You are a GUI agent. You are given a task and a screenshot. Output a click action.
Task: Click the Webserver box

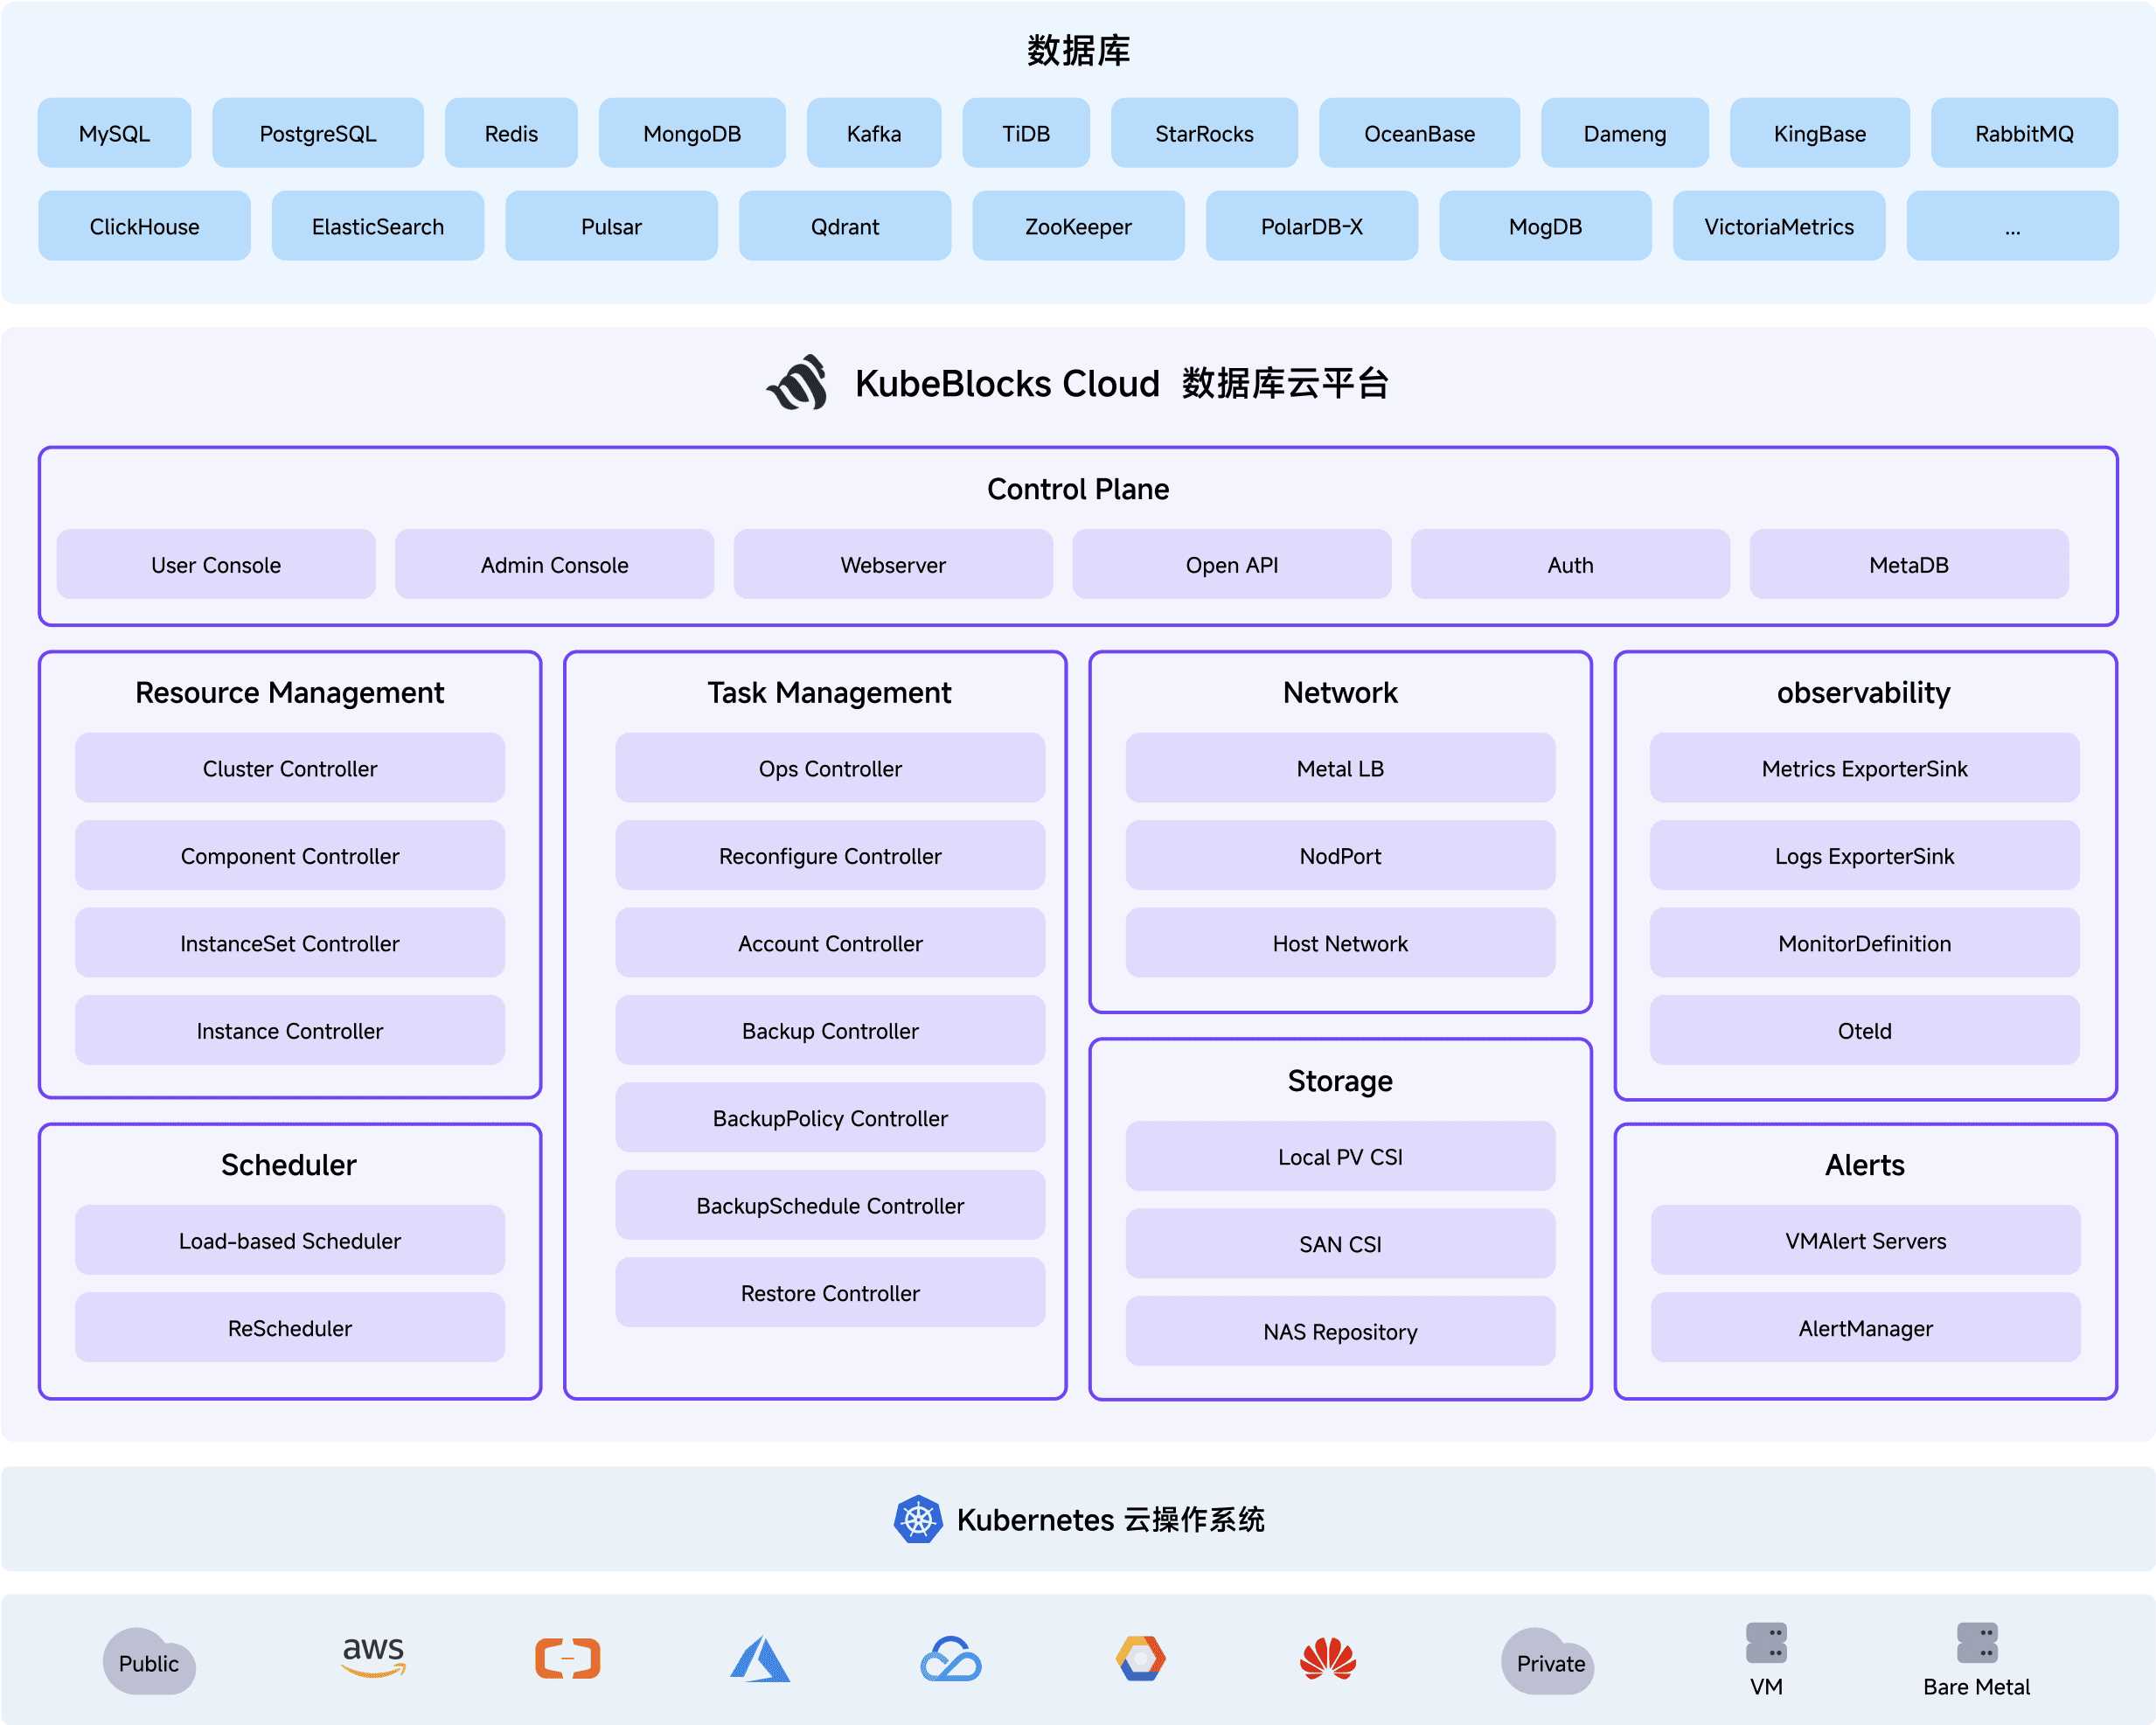pos(893,564)
